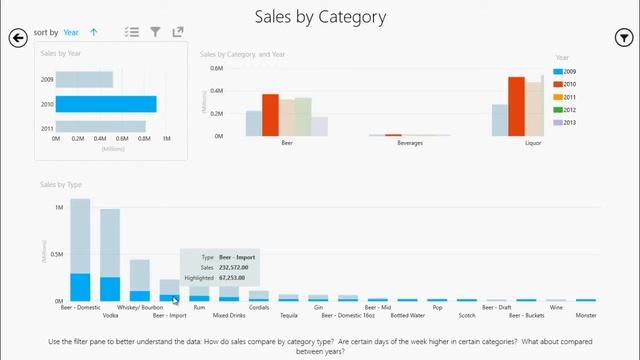Pop out the chart with the expand icon

coord(178,32)
